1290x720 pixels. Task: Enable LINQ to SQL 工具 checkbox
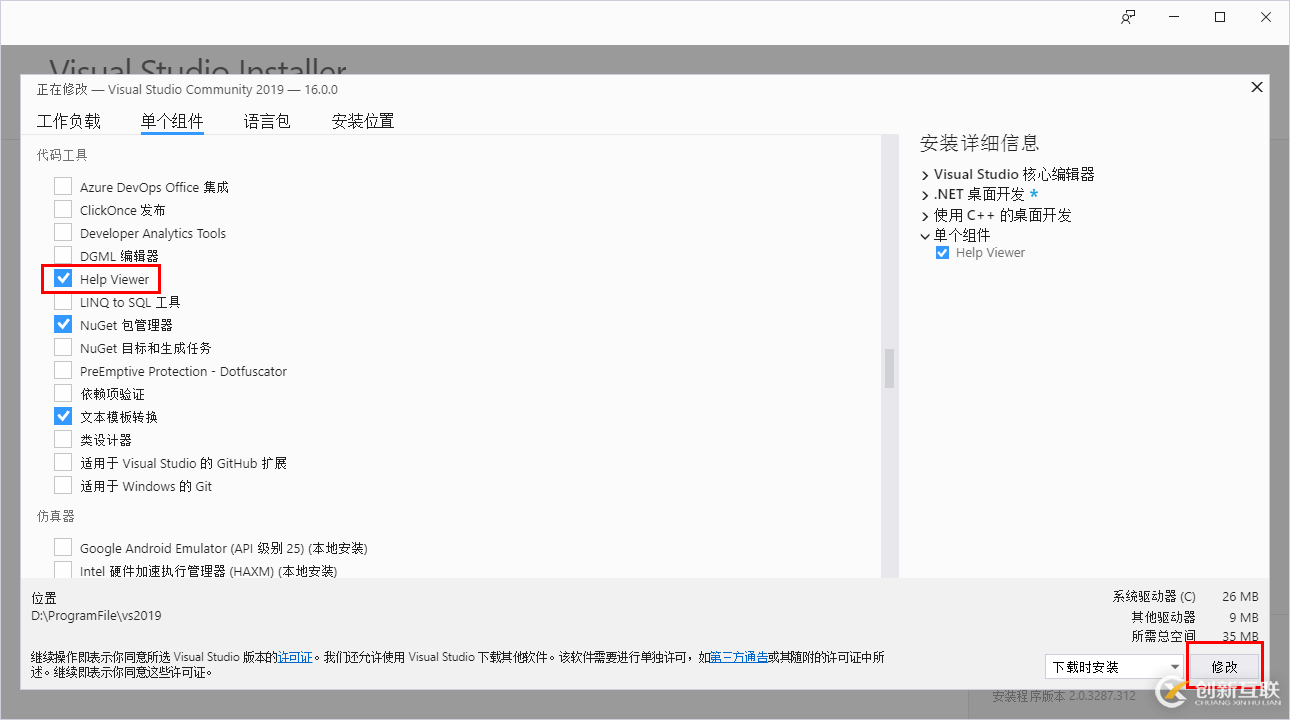(x=63, y=301)
